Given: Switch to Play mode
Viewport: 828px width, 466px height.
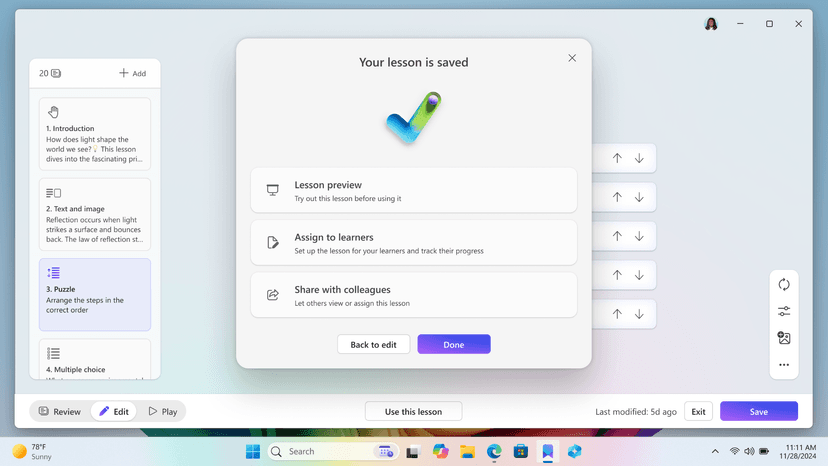Looking at the screenshot, I should coord(163,412).
